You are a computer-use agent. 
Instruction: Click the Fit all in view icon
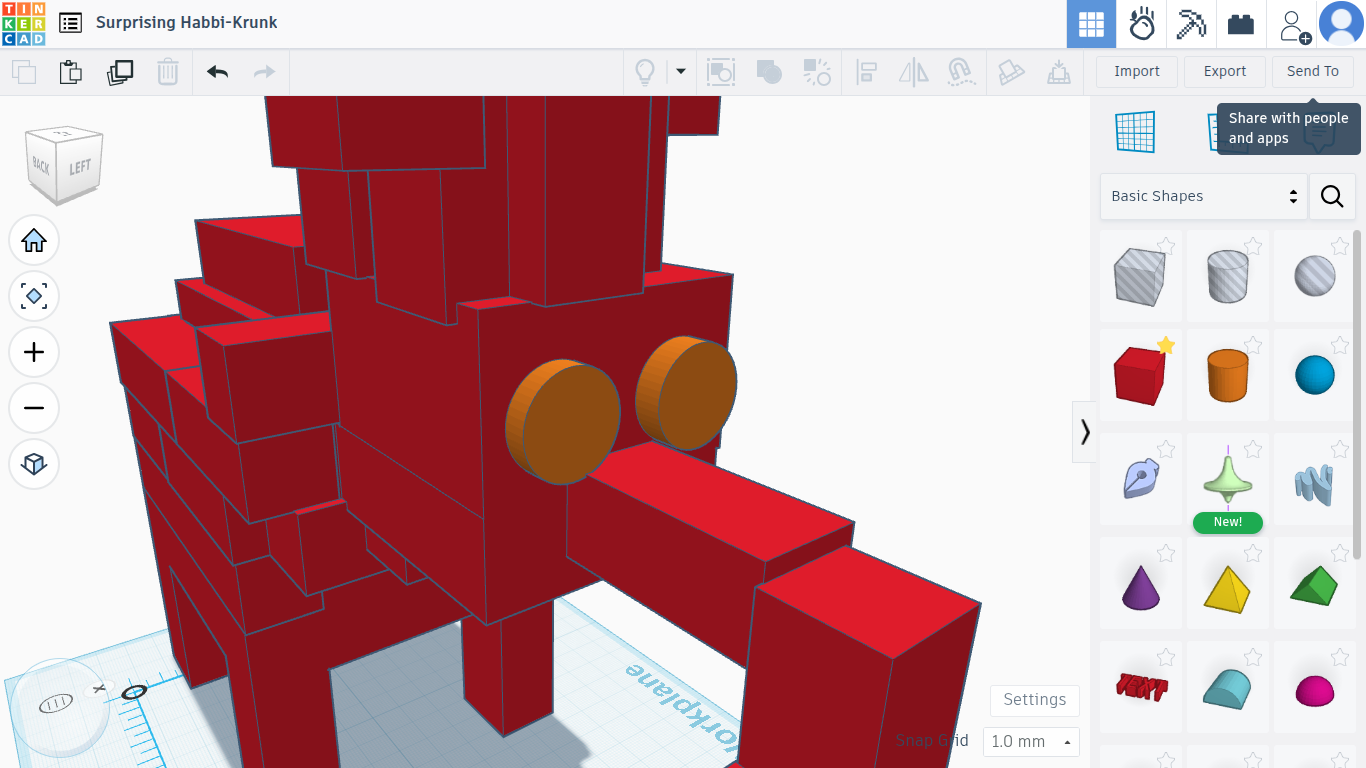click(34, 297)
